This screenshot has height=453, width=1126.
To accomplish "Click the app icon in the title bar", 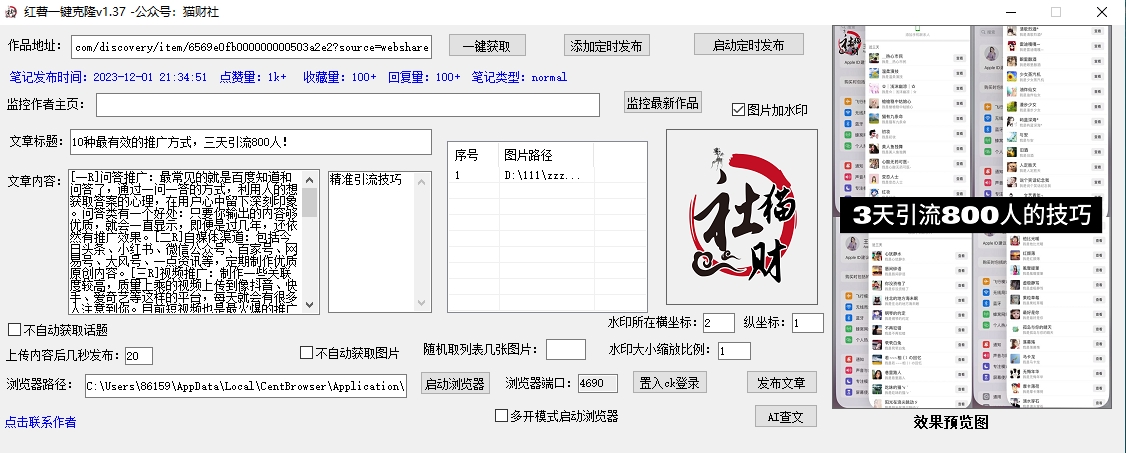I will click(x=13, y=11).
